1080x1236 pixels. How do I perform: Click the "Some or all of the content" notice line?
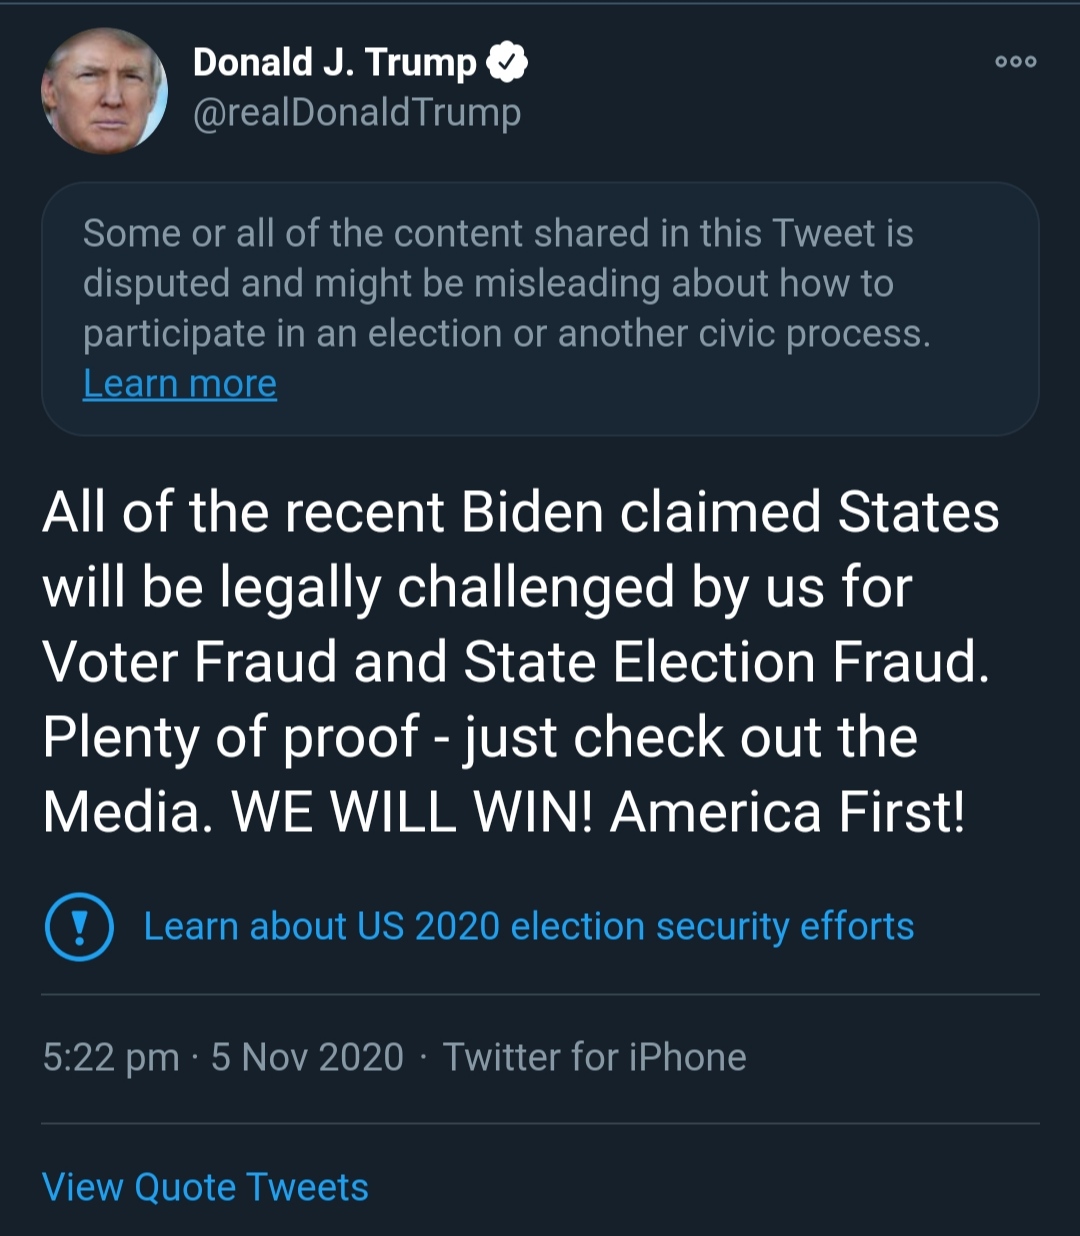pyautogui.click(x=497, y=234)
